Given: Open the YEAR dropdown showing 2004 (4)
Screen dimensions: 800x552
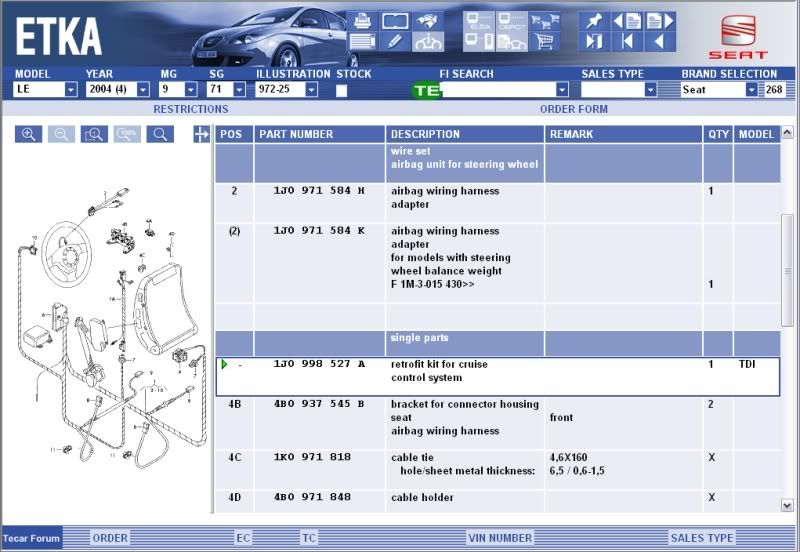Looking at the screenshot, I should pyautogui.click(x=143, y=89).
